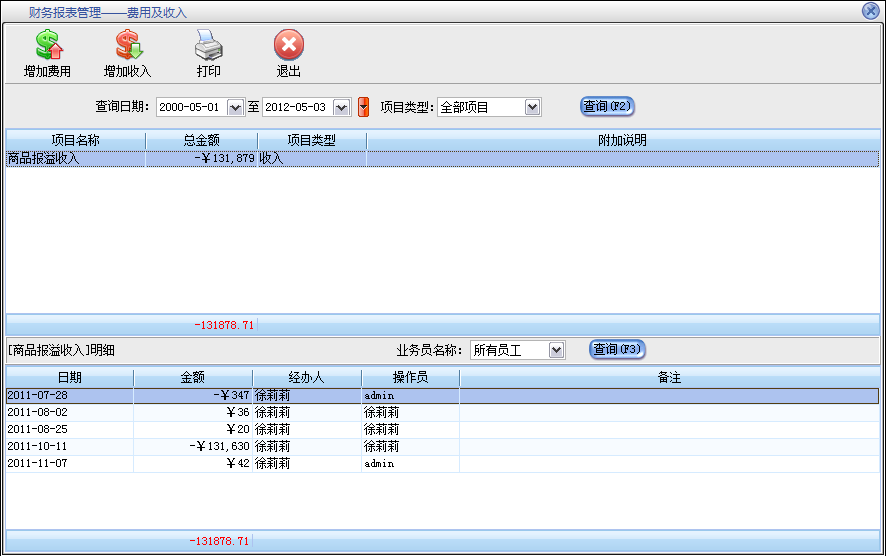Close the window with top-right X
This screenshot has height=556, width=886.
coord(870,11)
